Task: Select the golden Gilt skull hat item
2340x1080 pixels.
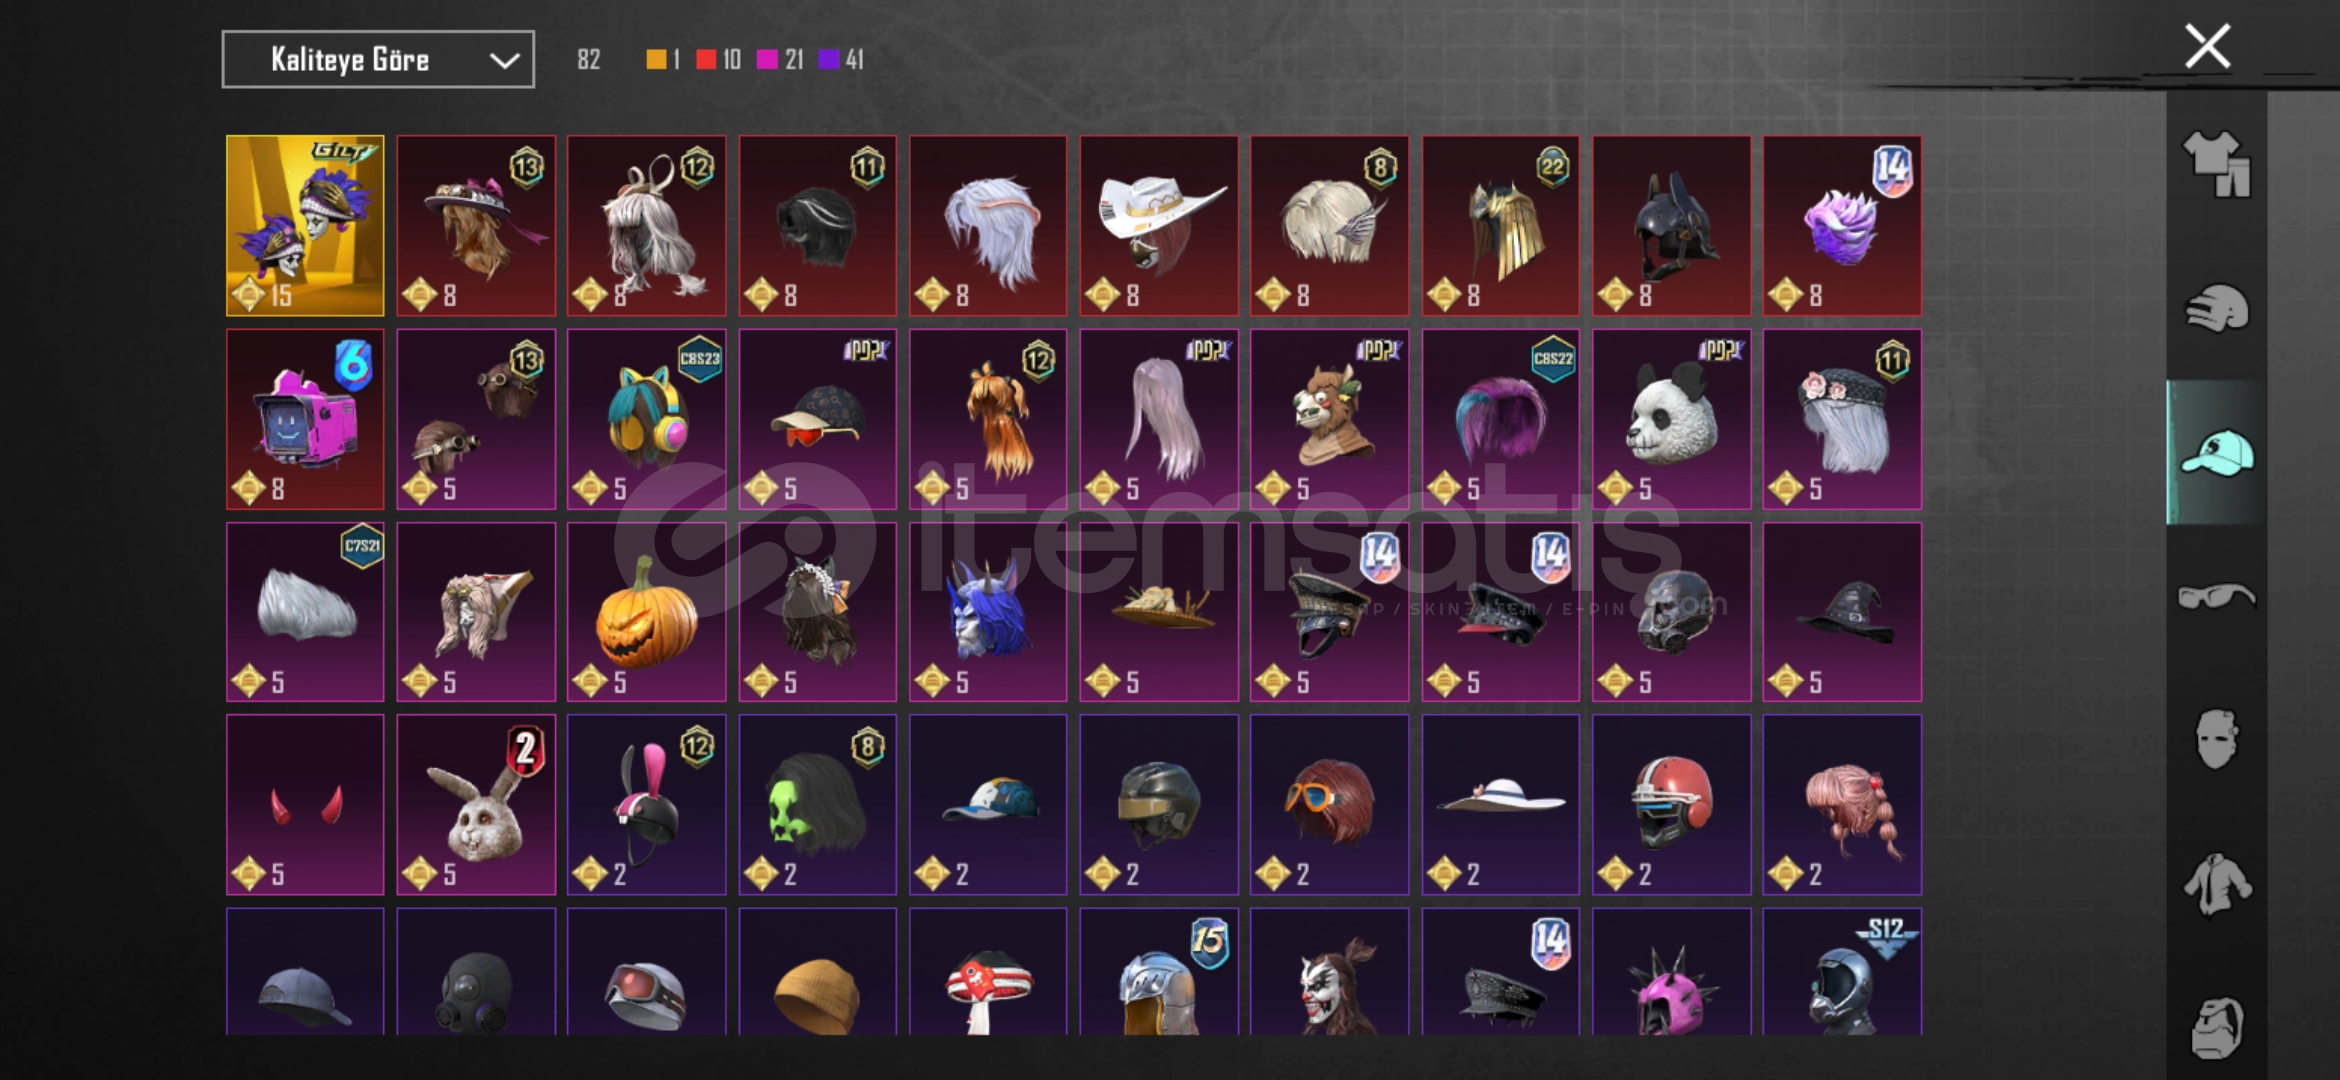Action: (305, 226)
